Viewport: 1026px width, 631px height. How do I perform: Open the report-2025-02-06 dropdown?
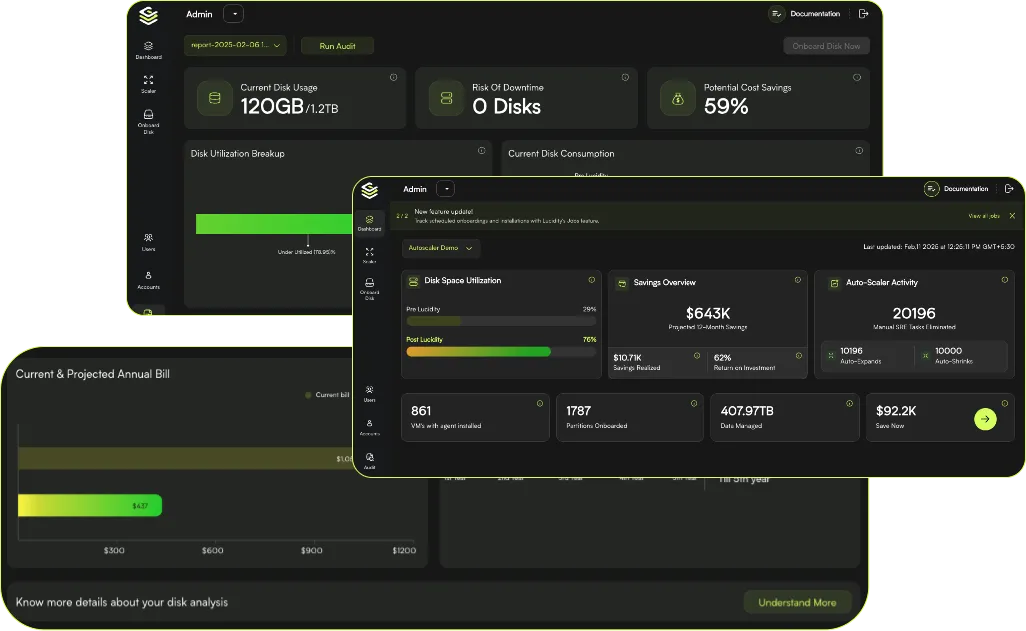click(235, 45)
